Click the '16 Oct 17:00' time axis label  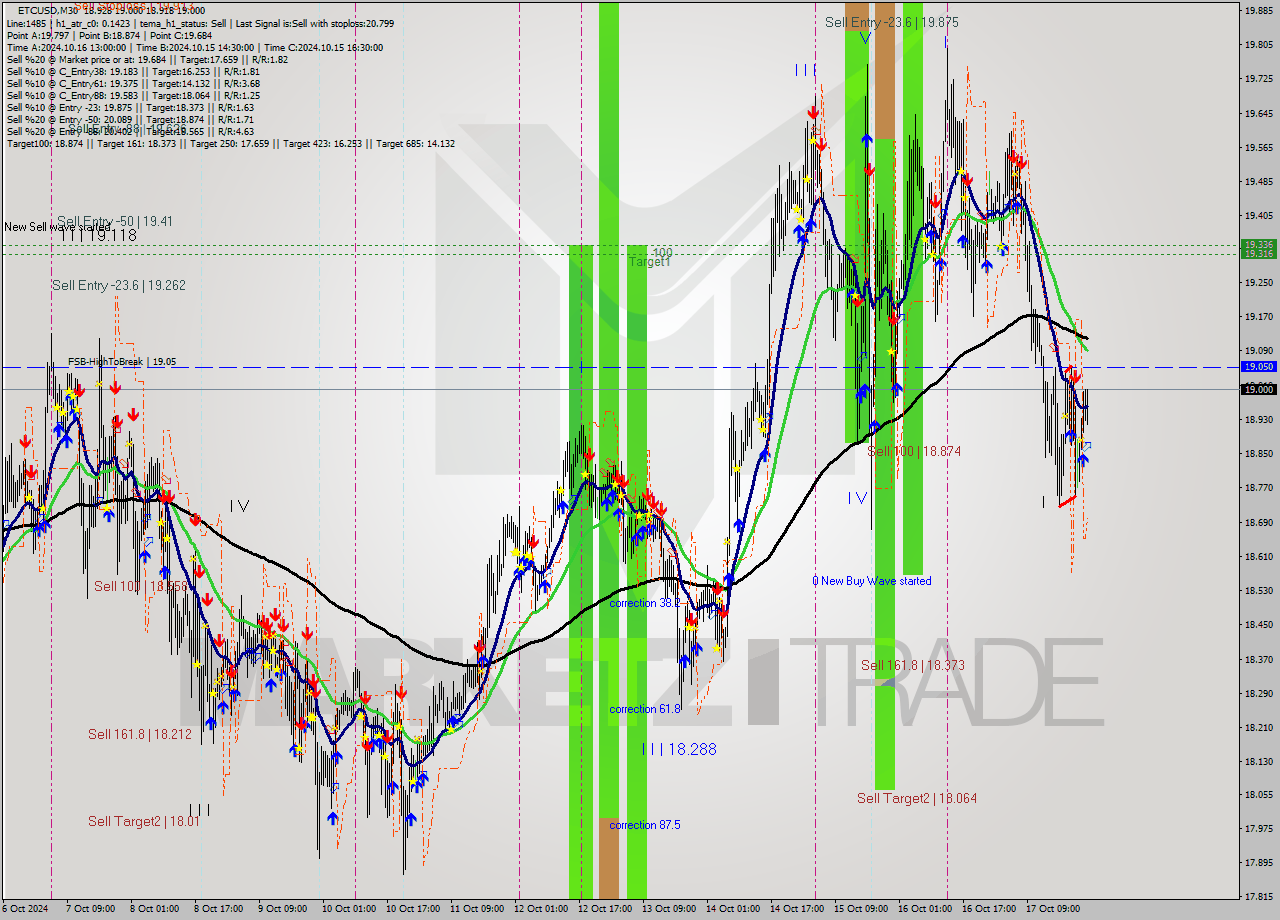[x=989, y=909]
